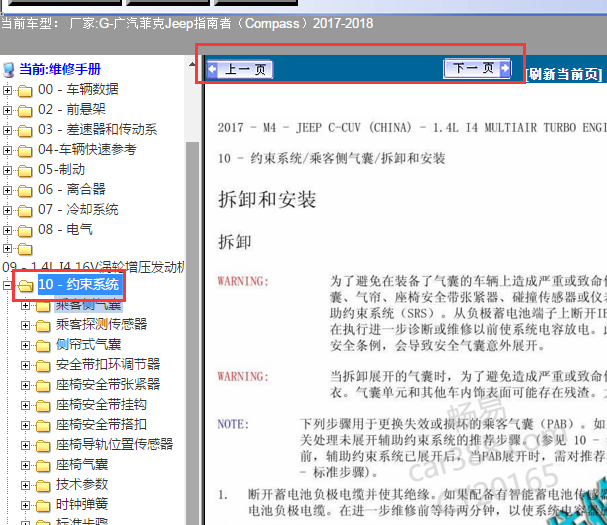Click the 当前车型 vehicle model line
This screenshot has width=607, height=525.
187,24
